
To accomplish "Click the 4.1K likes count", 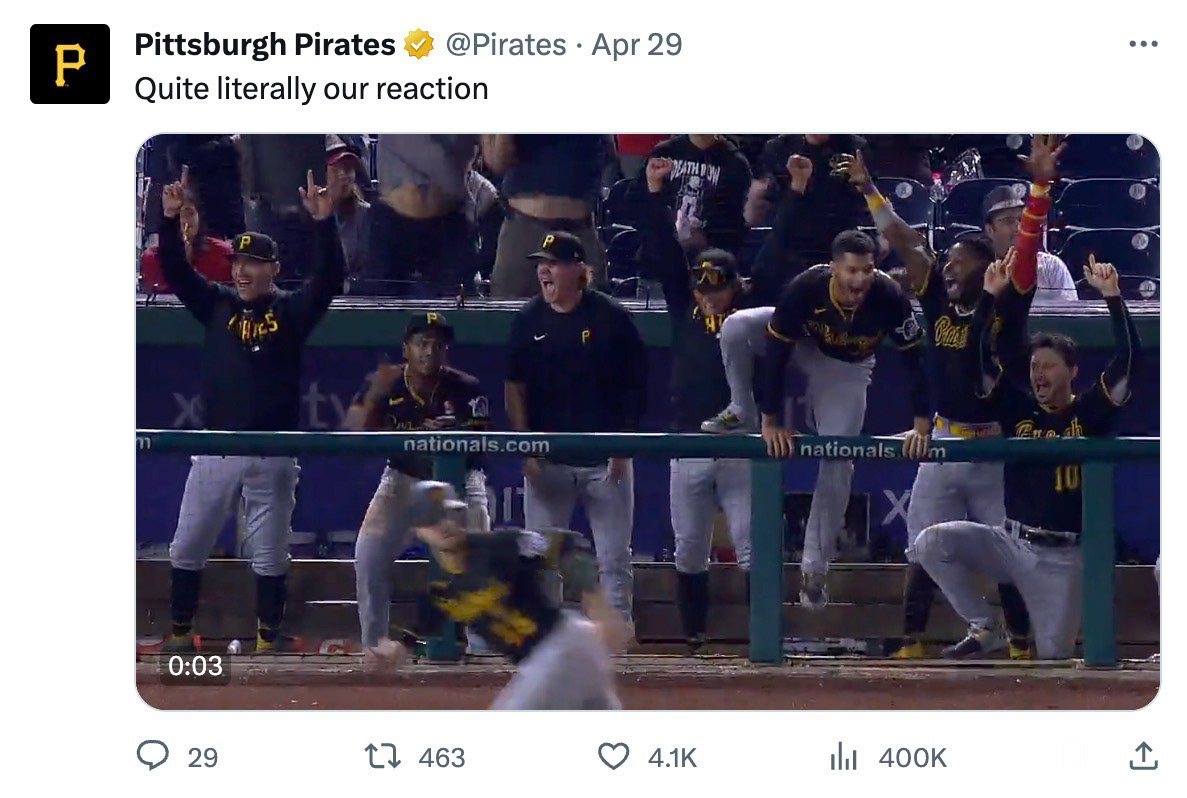I will tap(672, 758).
